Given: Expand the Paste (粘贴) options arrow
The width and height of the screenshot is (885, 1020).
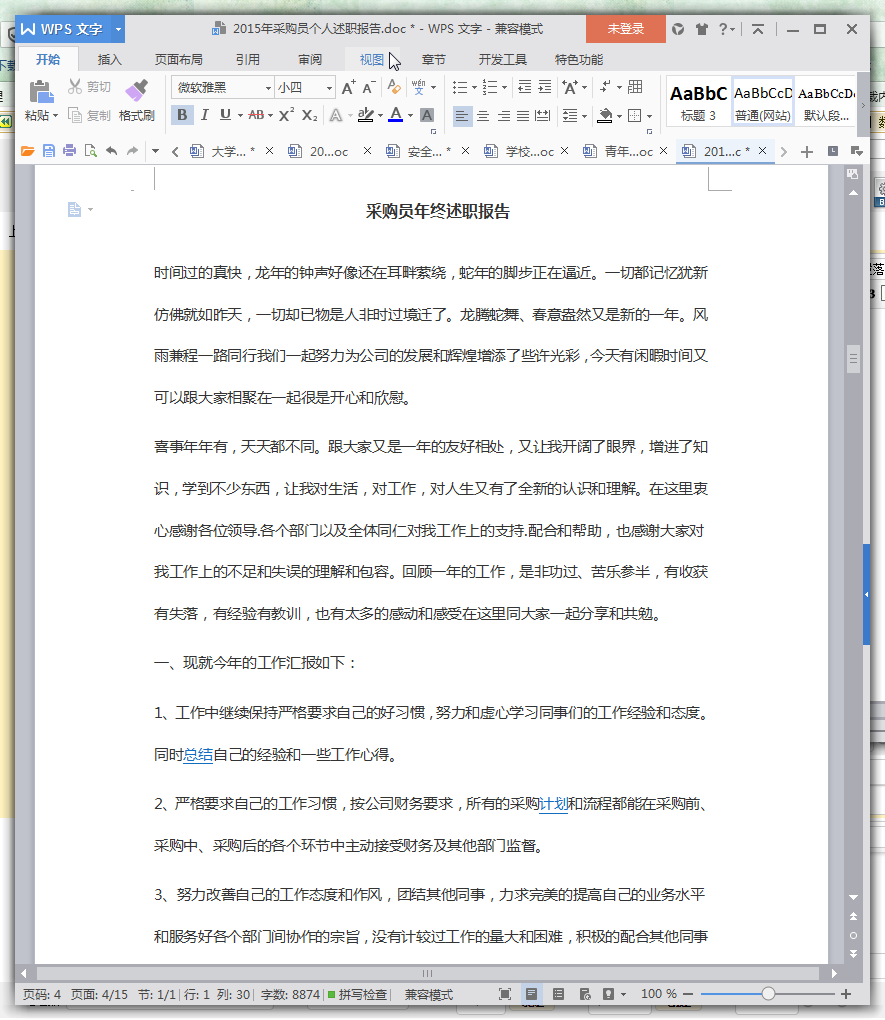Looking at the screenshot, I should (55, 116).
